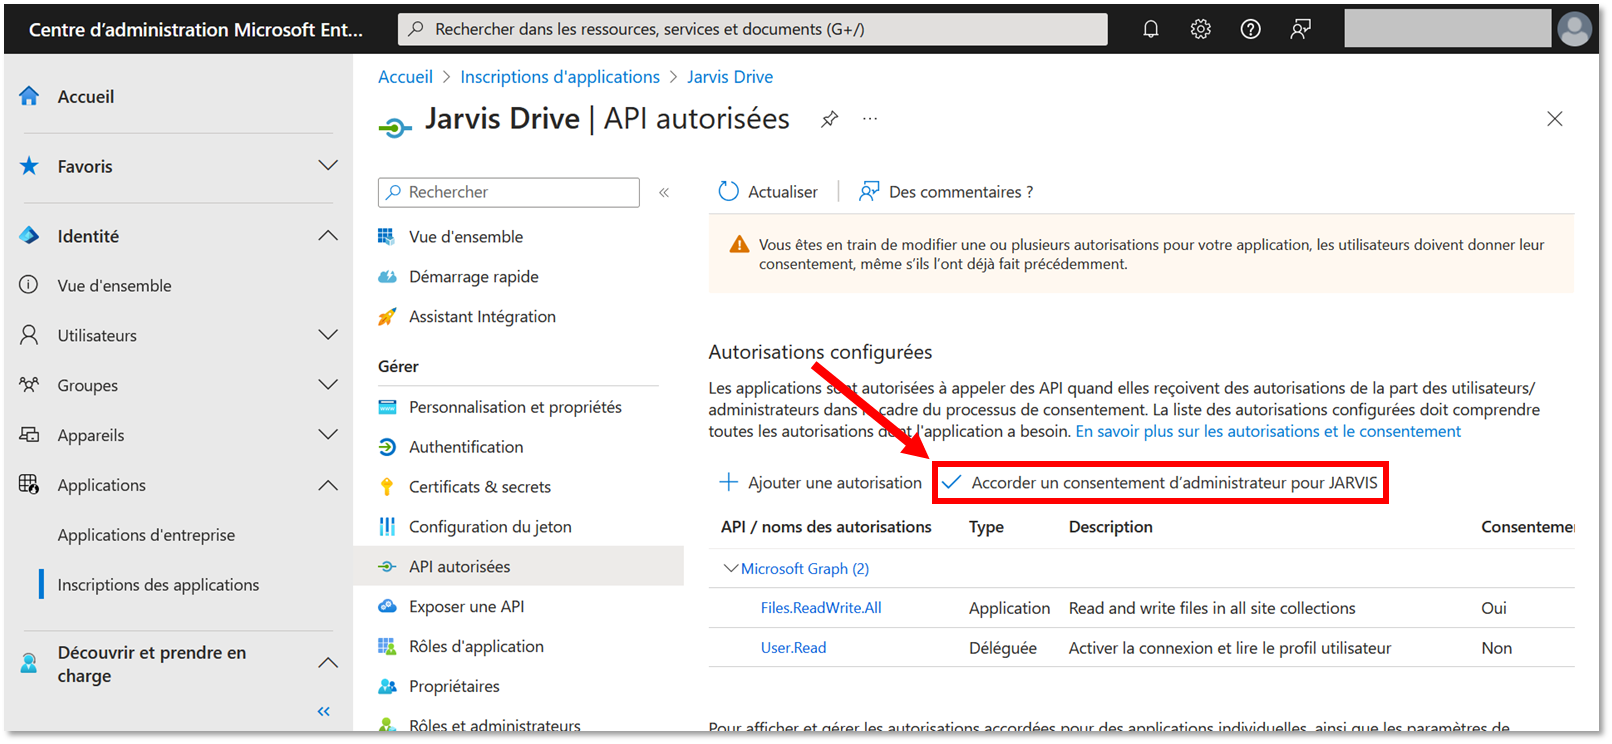Screen dimensions: 1612x744
Task: Open the User.Read permission link
Action: [793, 648]
